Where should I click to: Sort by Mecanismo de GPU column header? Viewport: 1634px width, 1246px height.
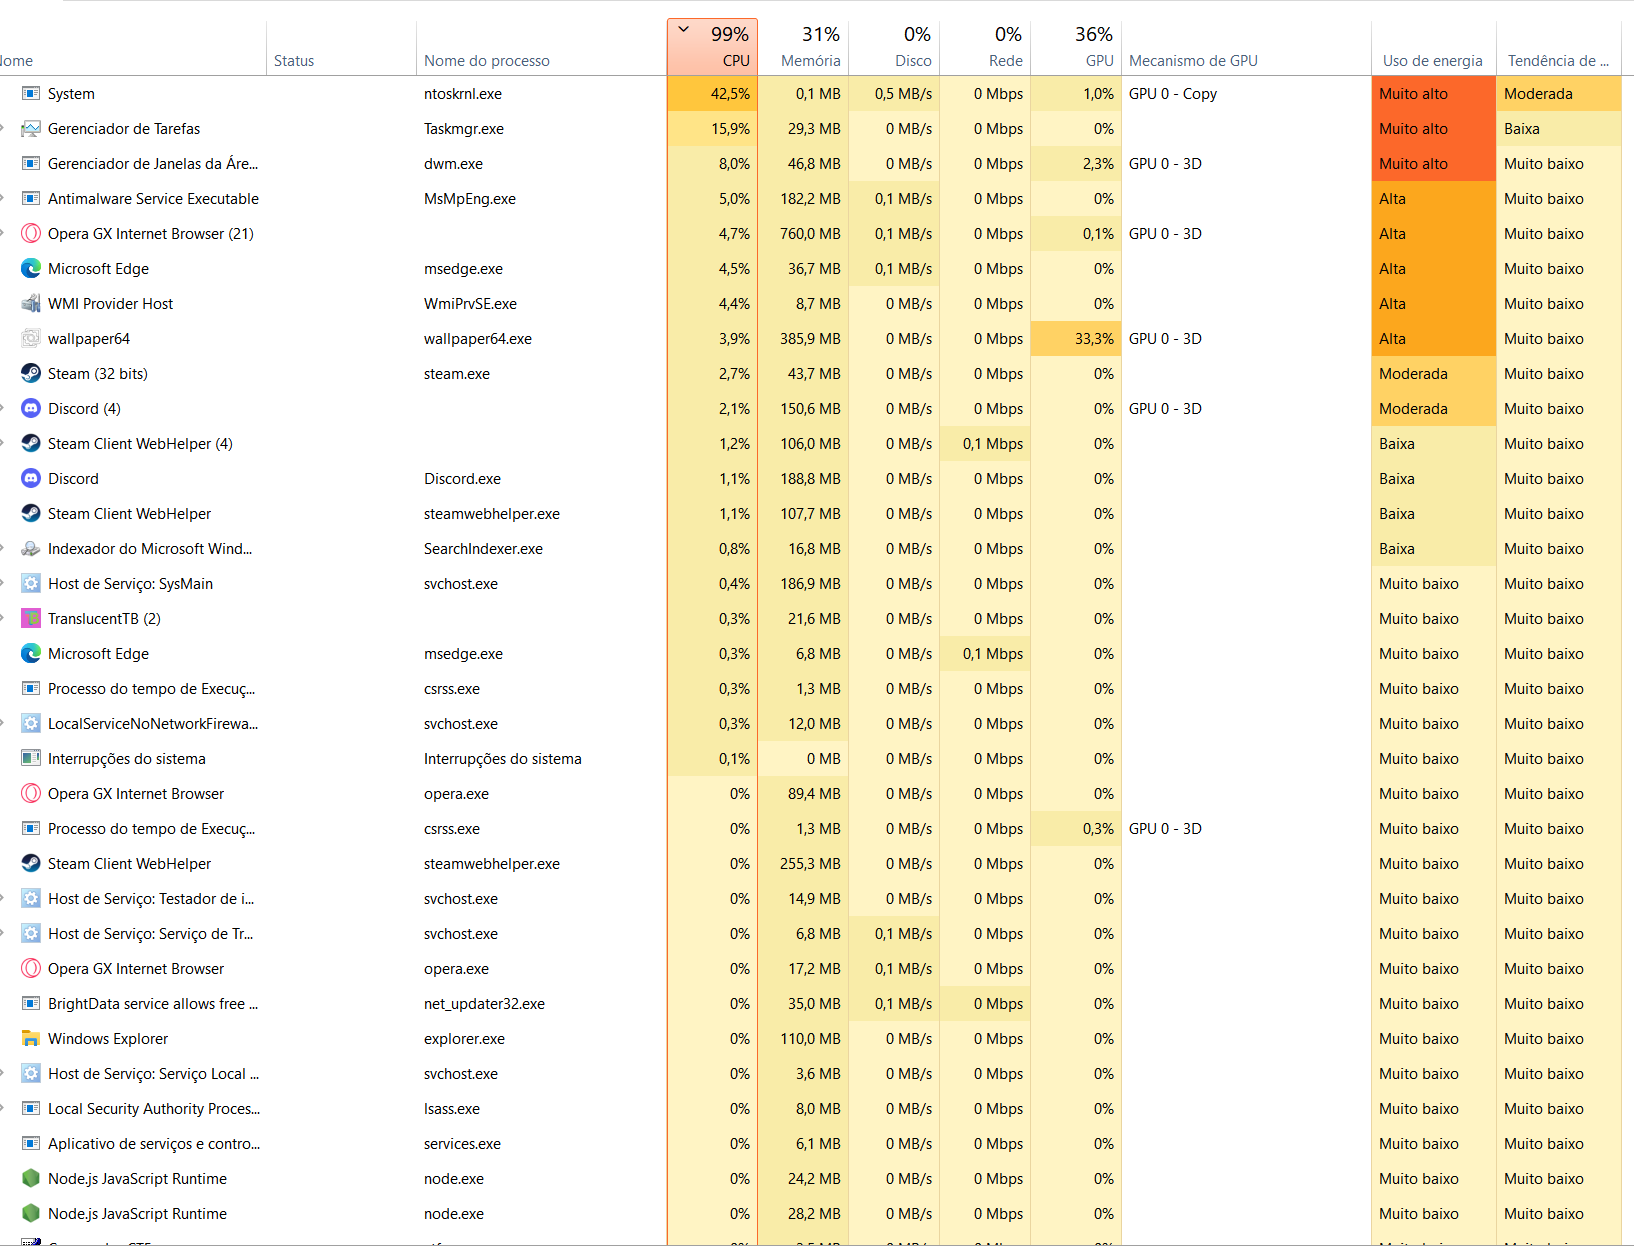click(1246, 47)
